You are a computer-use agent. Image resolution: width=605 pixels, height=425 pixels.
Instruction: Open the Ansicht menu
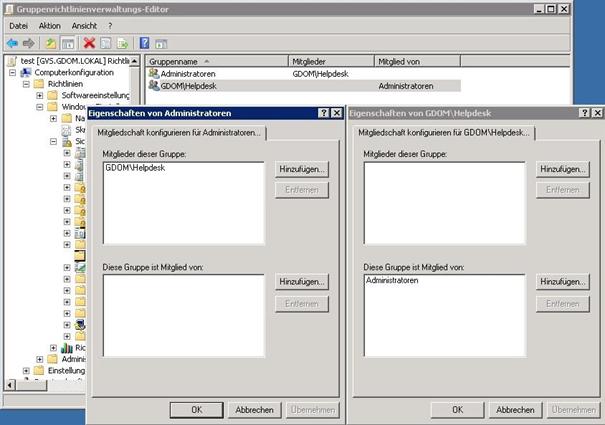pos(84,25)
